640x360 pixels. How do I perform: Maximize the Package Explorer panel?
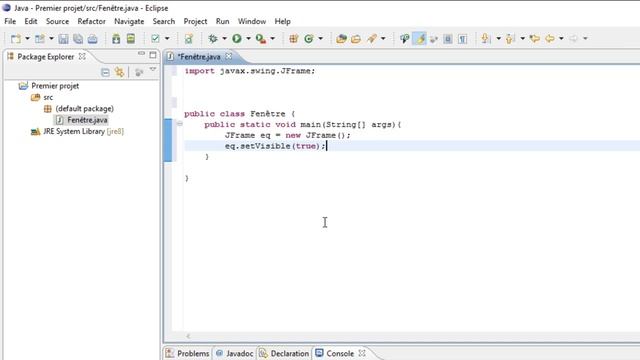click(x=153, y=55)
